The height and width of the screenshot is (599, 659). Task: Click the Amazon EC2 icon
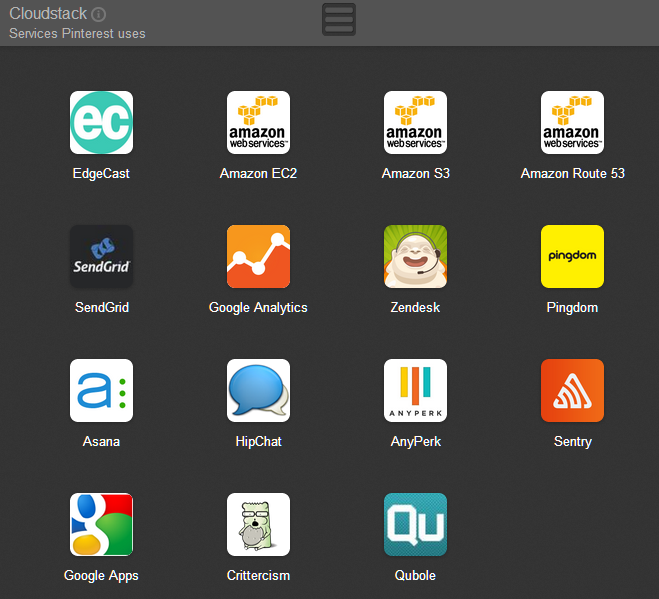tap(258, 122)
